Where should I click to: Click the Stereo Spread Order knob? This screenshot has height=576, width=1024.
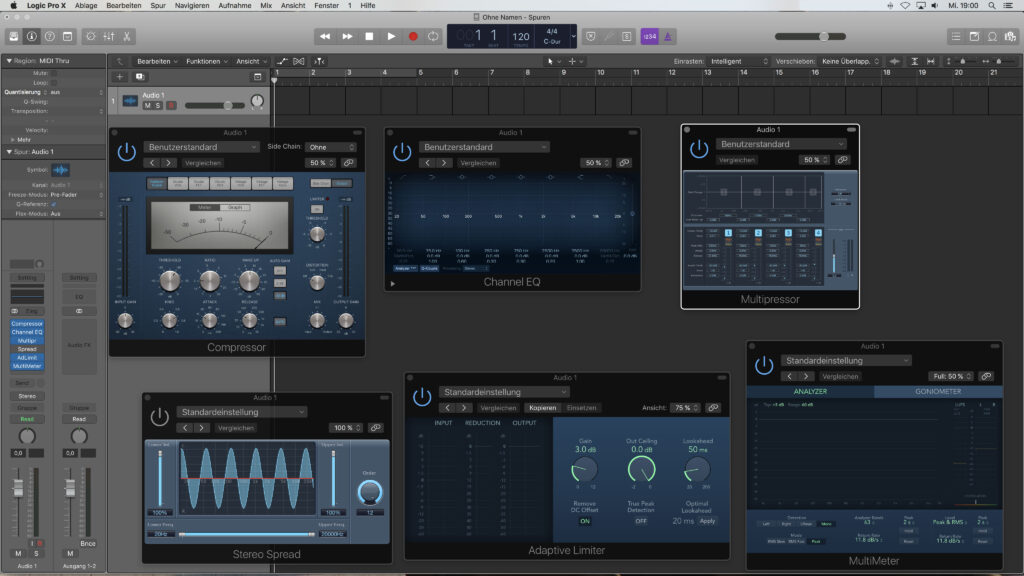370,492
